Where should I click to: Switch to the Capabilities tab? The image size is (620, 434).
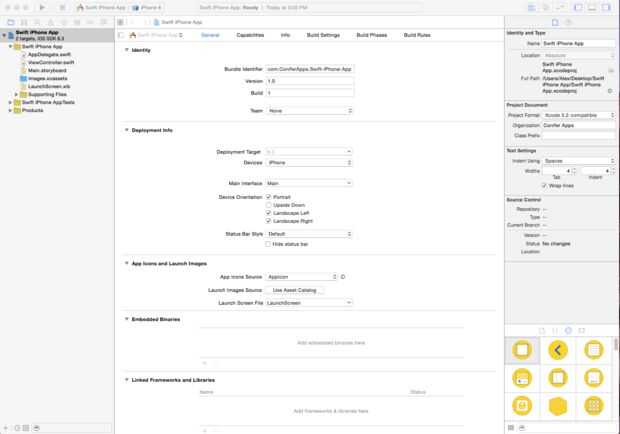pos(250,35)
